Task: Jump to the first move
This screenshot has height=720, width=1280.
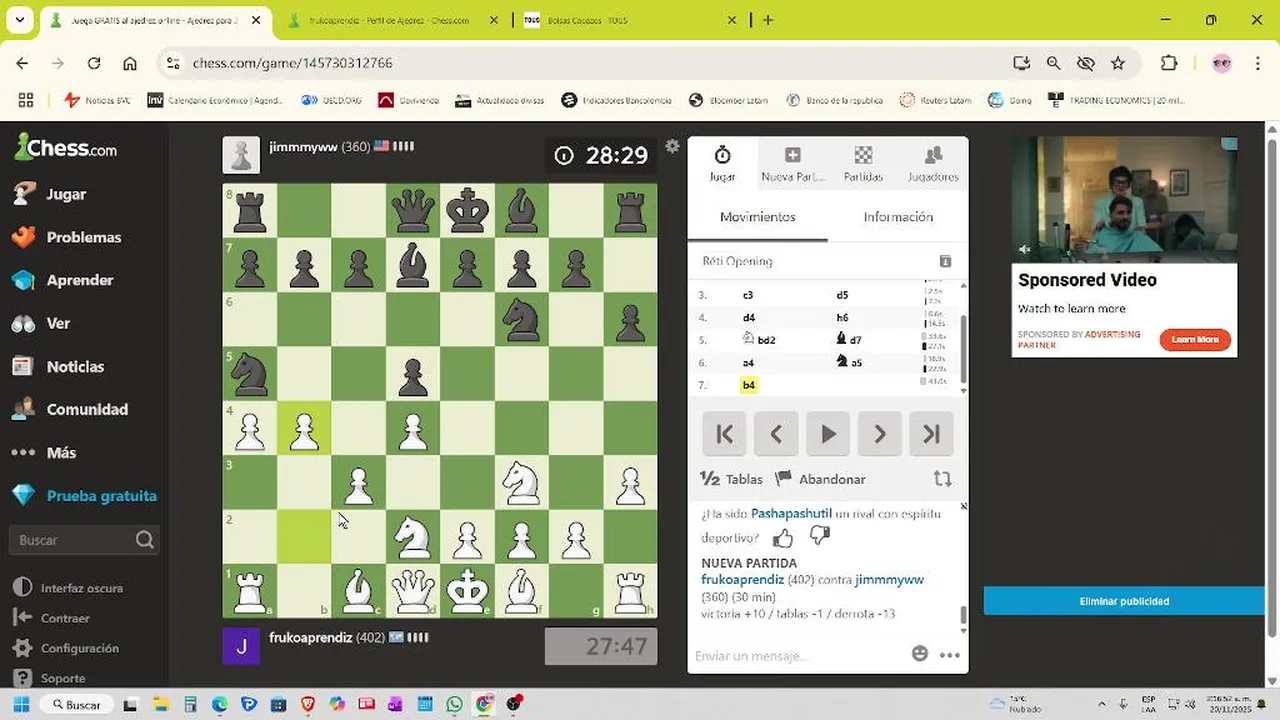Action: 724,434
